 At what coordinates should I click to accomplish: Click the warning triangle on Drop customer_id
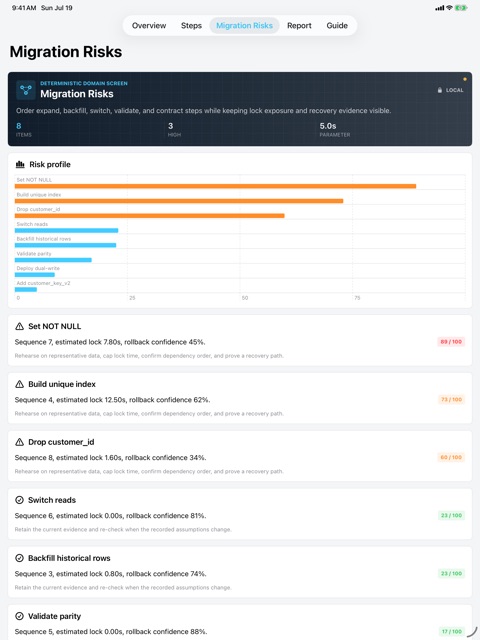tap(19, 442)
